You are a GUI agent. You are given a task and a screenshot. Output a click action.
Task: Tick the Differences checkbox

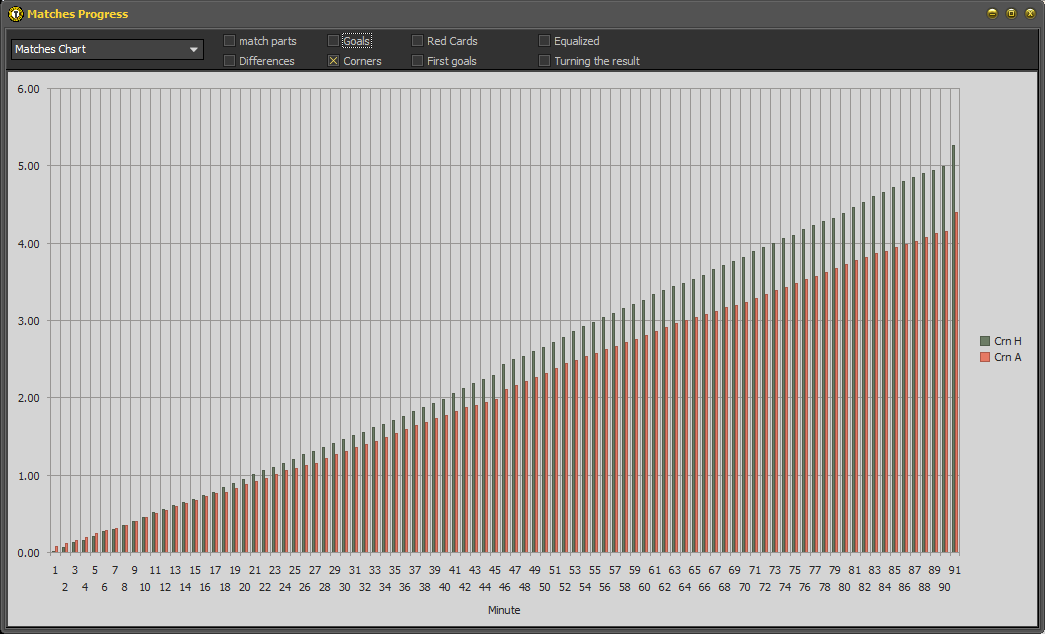[229, 61]
